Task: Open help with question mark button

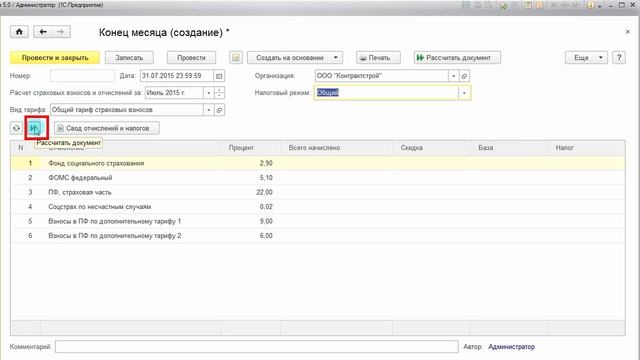Action: coord(619,58)
